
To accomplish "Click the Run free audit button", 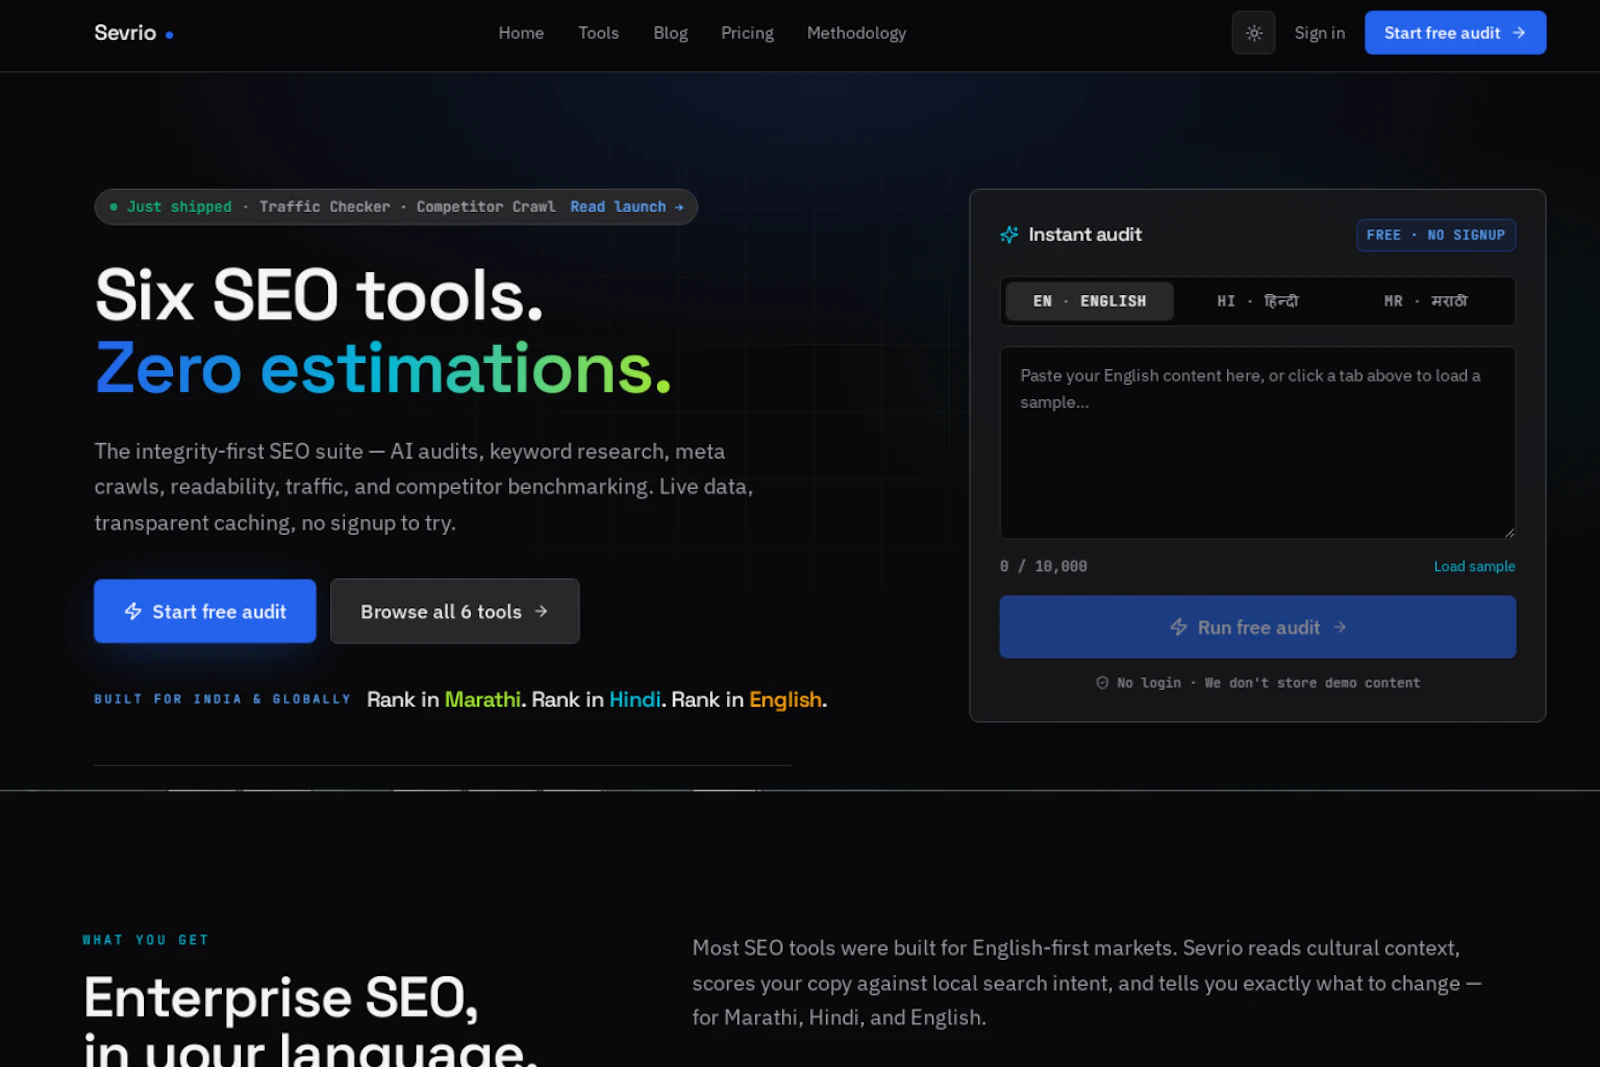I will (x=1257, y=627).
